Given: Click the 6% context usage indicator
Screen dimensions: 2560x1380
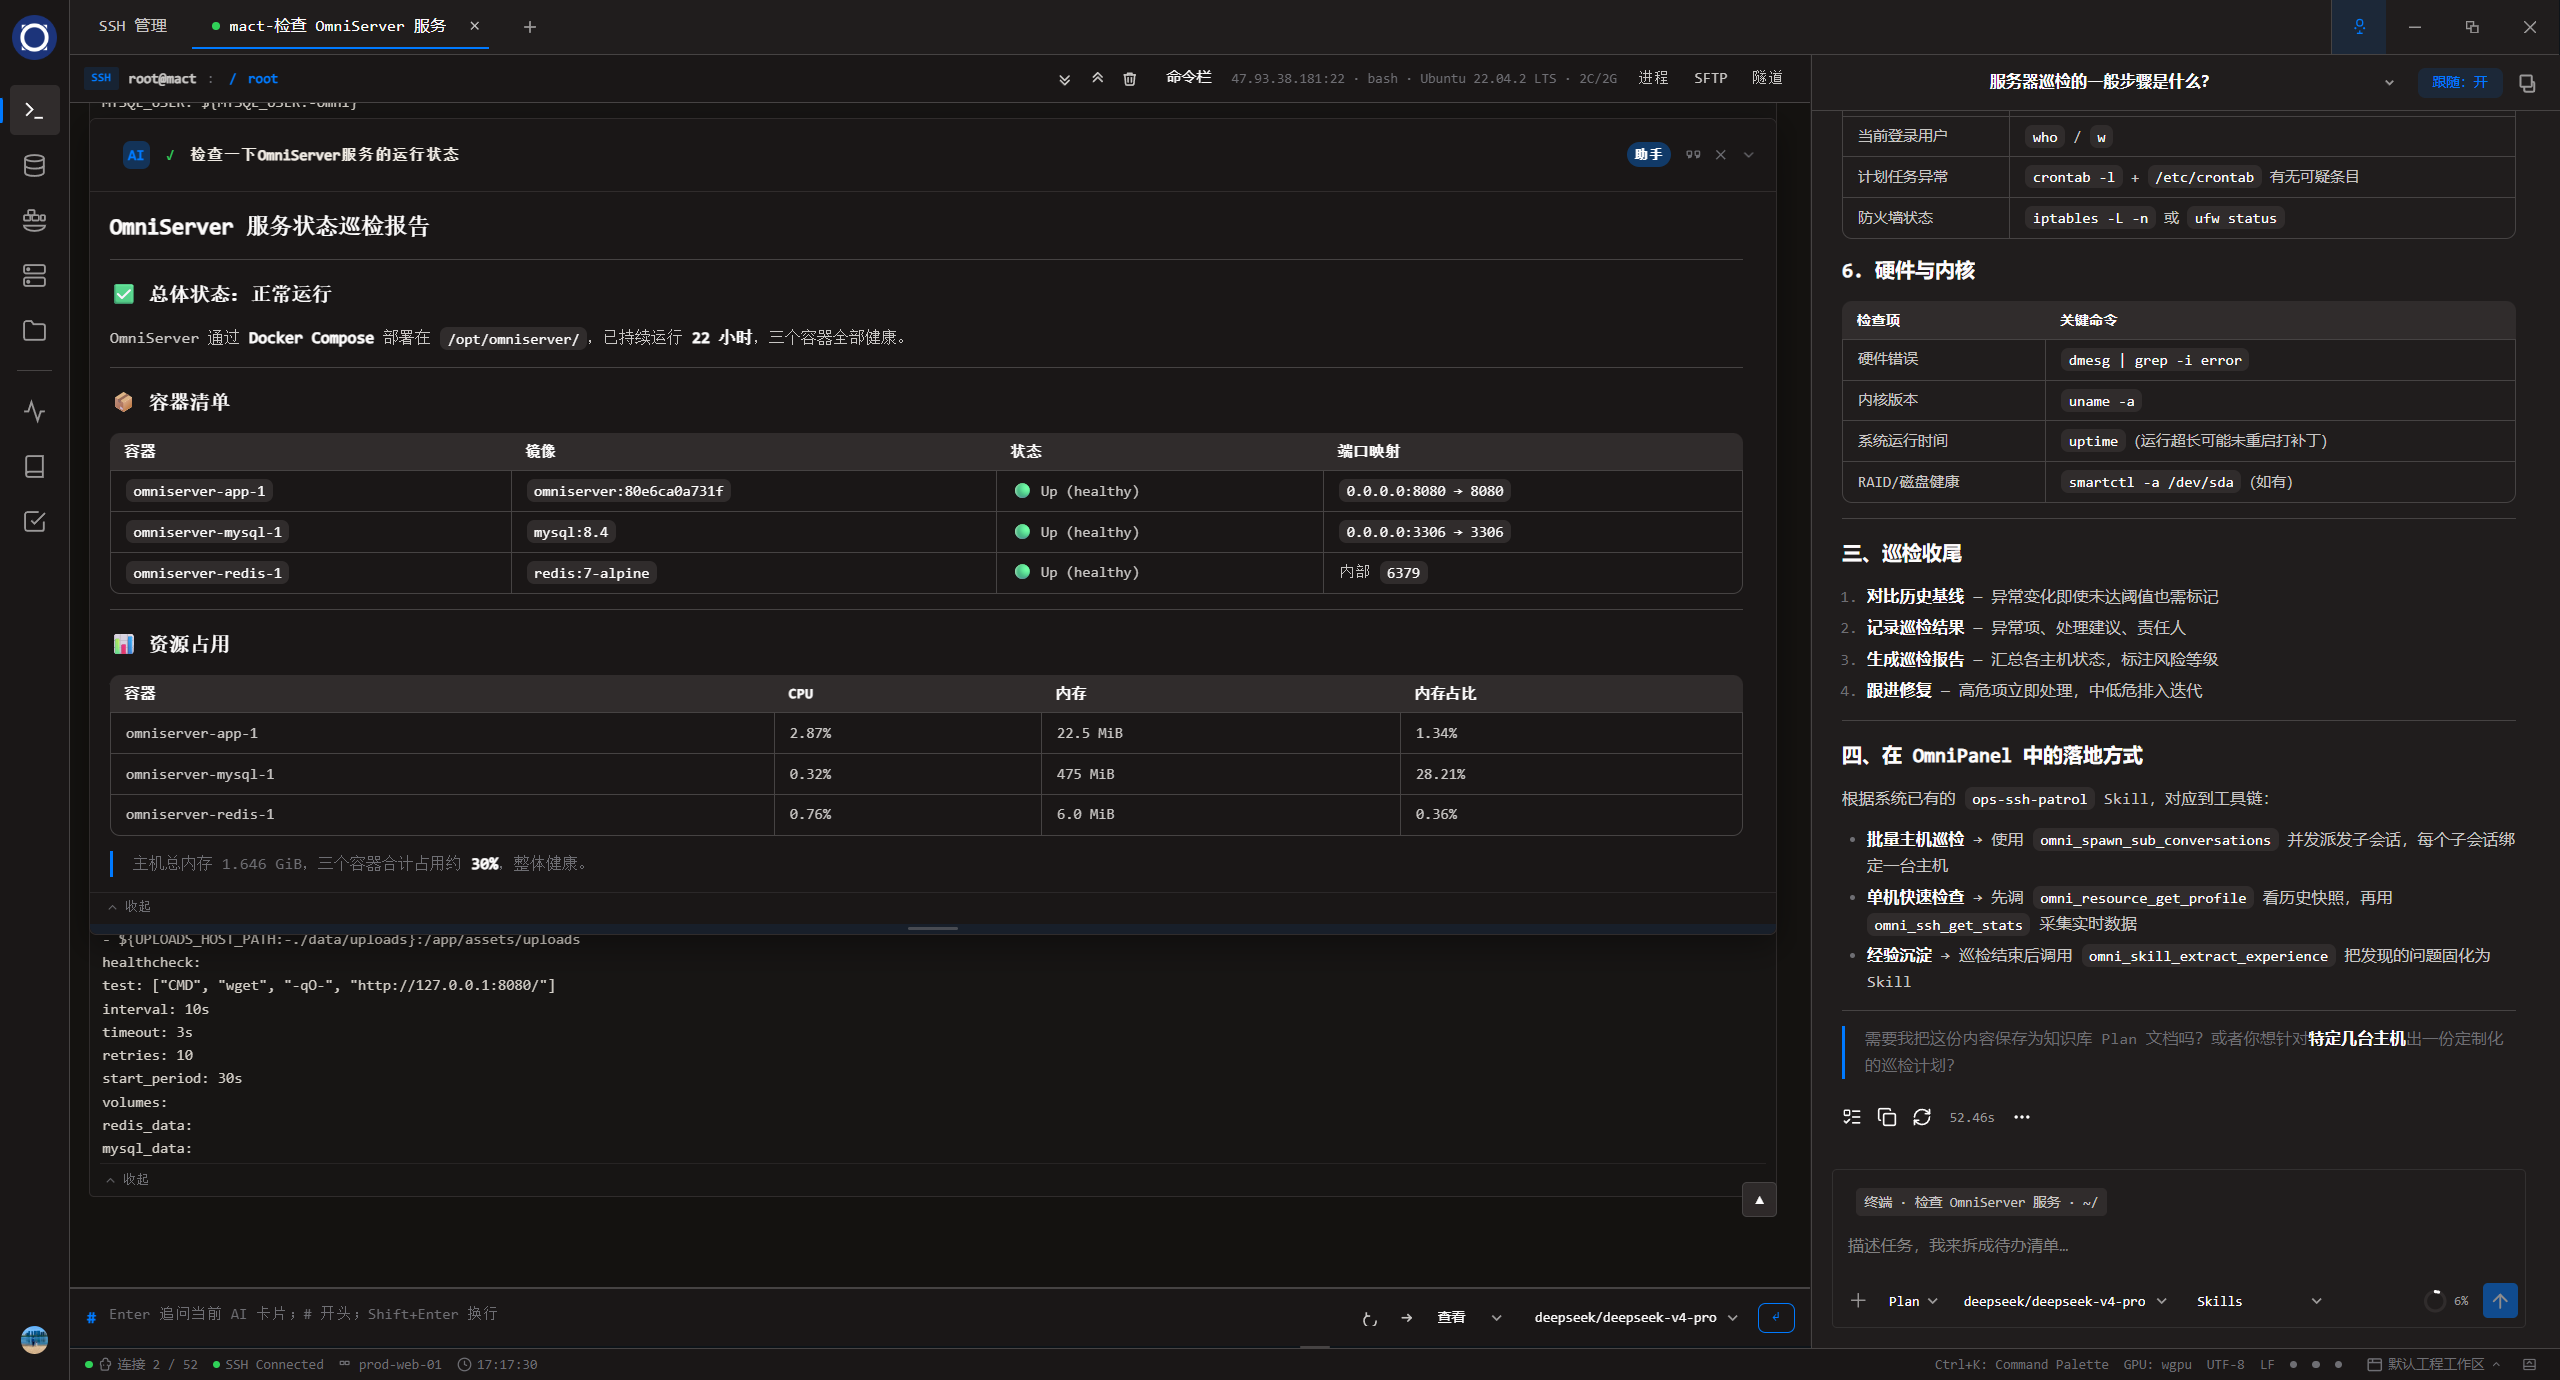Looking at the screenshot, I should 2447,1301.
